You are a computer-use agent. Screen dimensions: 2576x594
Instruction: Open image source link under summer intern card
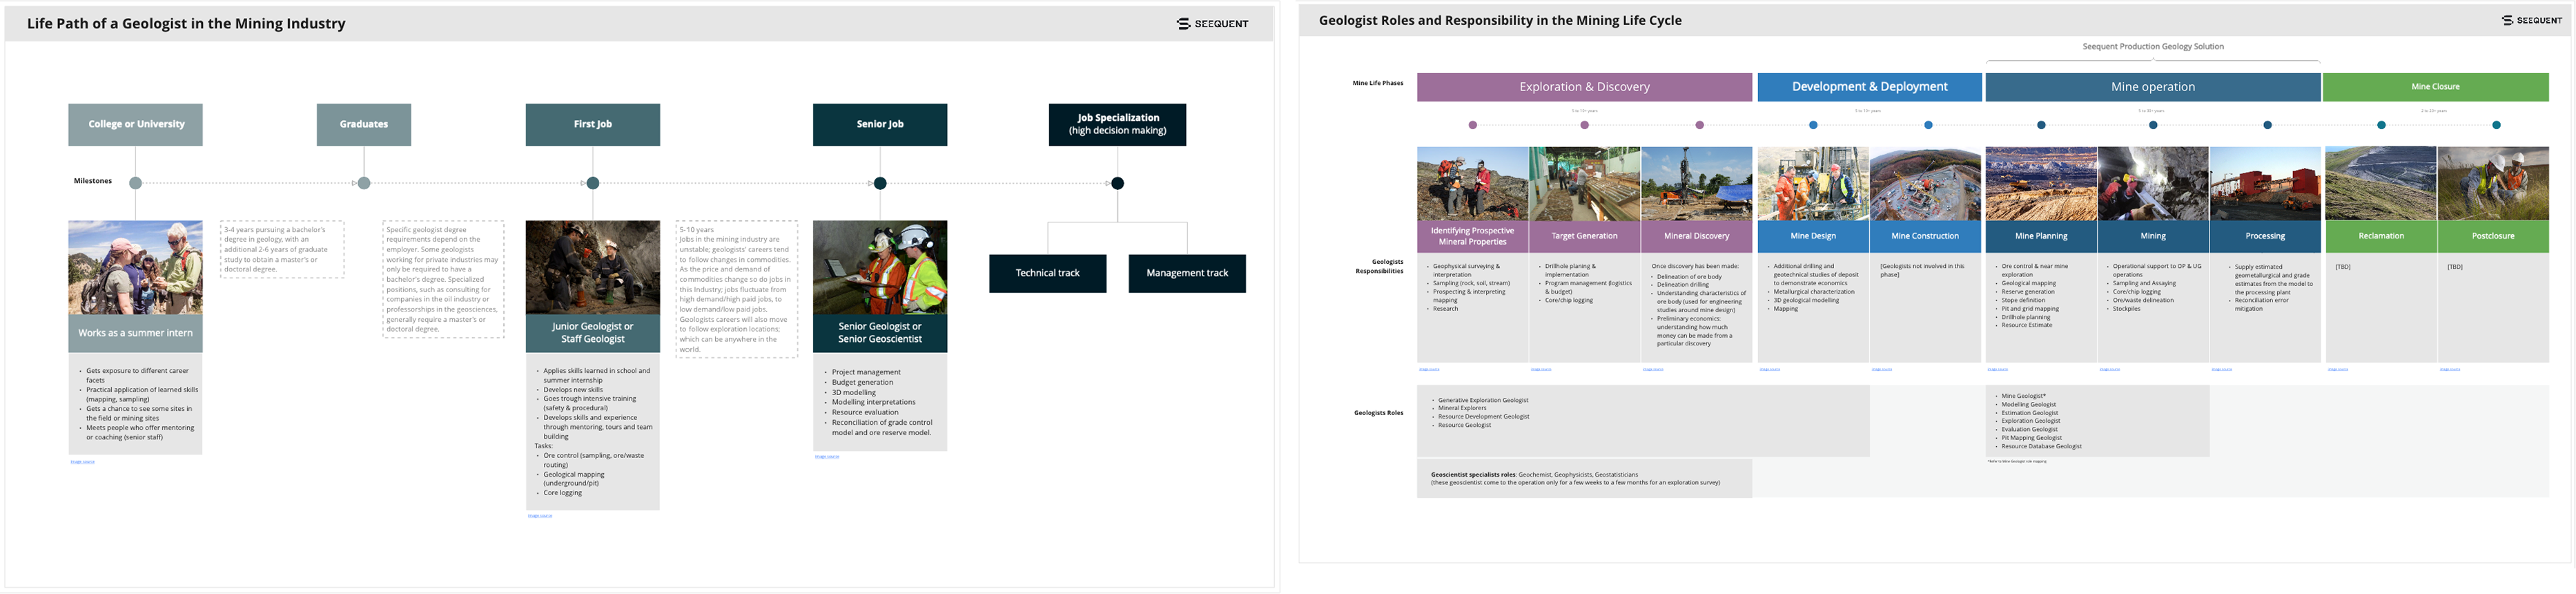(x=83, y=462)
